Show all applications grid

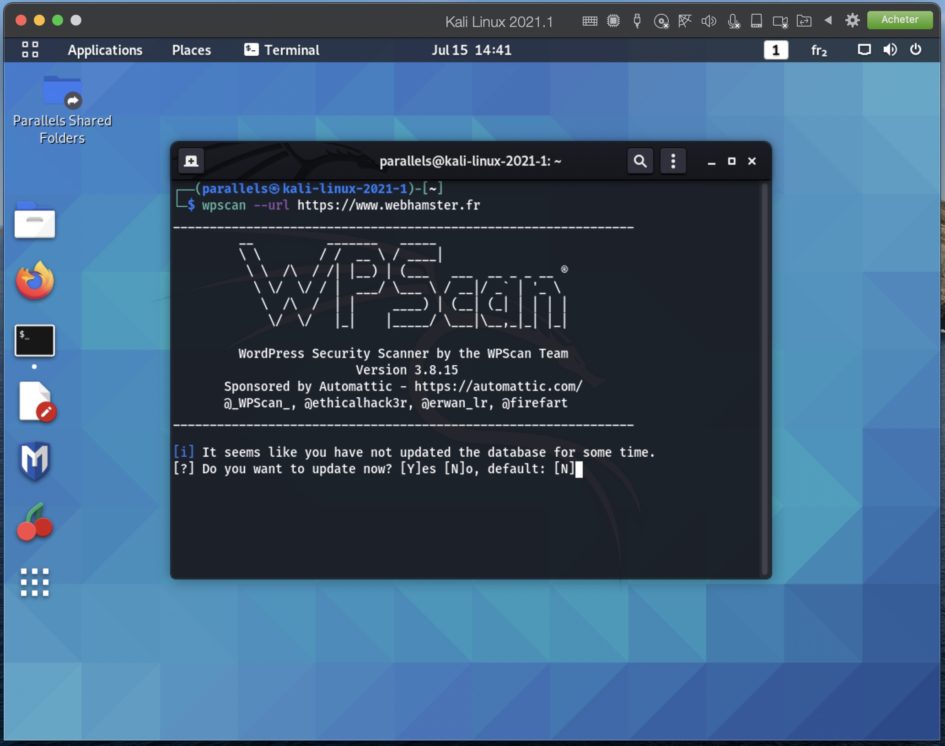point(35,582)
